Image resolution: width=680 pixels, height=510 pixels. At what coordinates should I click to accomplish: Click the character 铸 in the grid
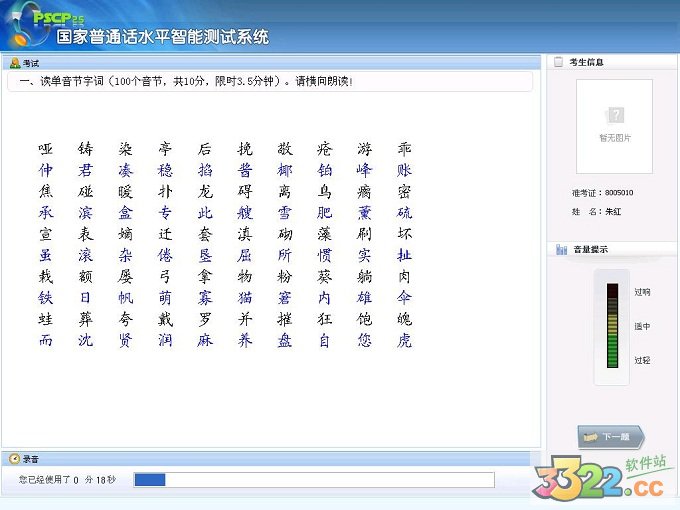85,149
